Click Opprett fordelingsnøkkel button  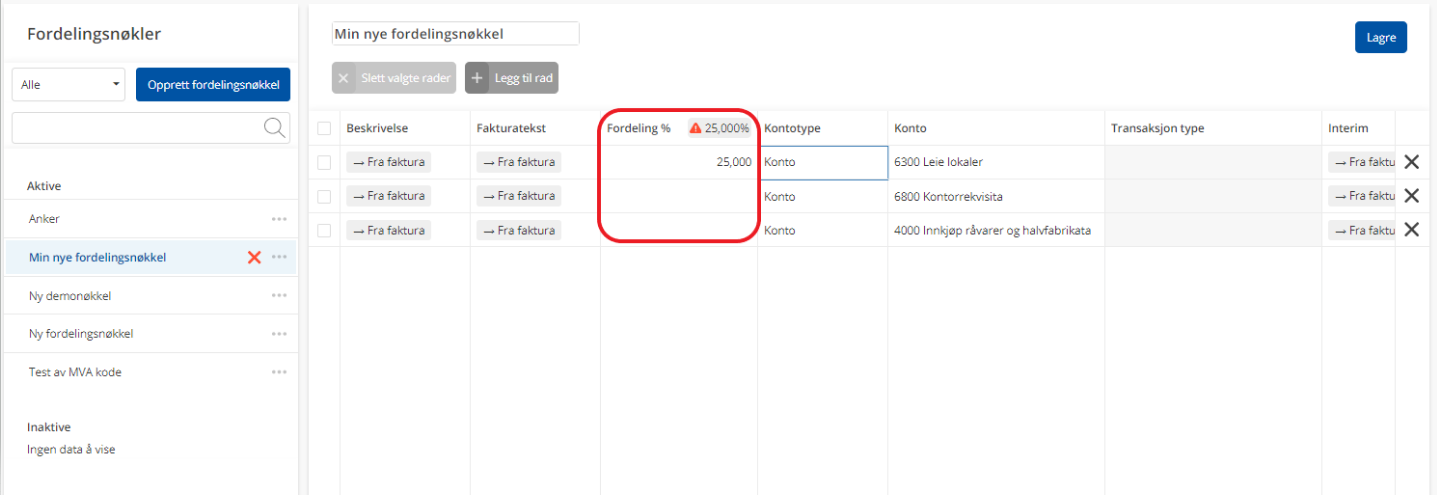[213, 85]
